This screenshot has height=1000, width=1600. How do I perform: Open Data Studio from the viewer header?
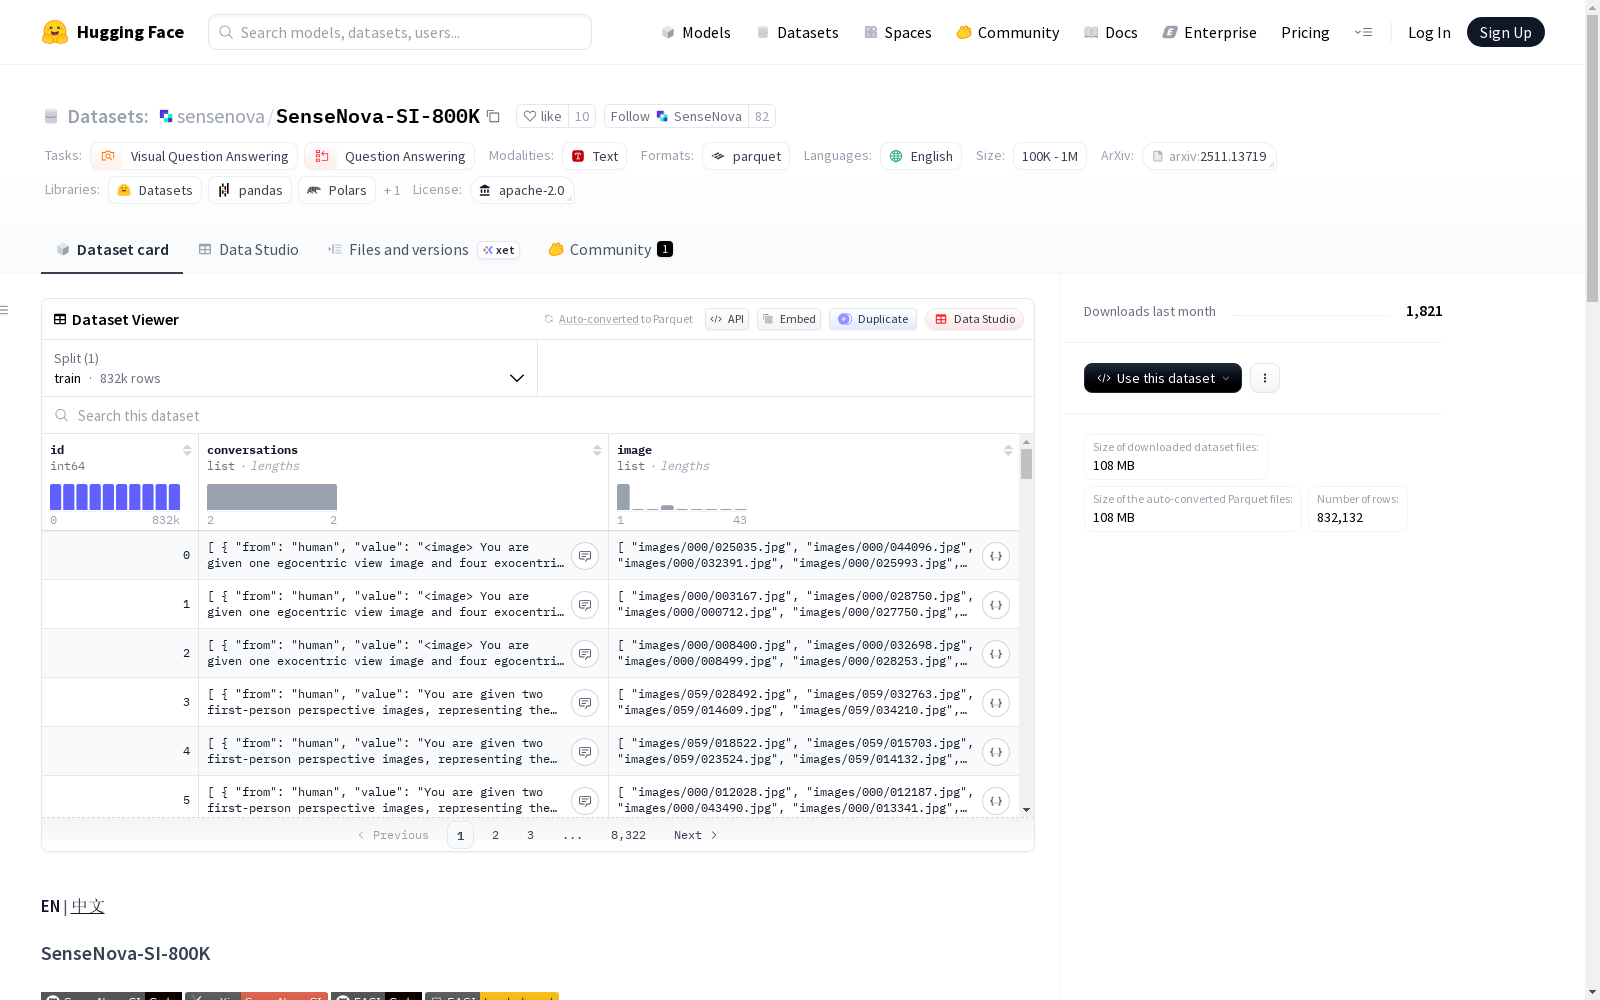[x=975, y=319]
